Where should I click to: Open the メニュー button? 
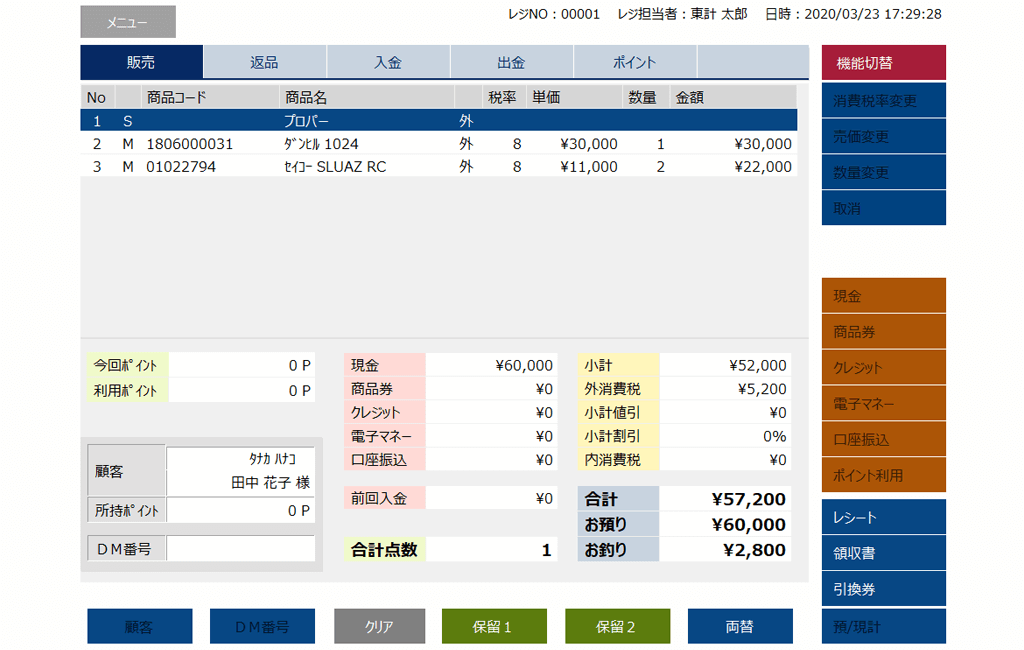coord(128,22)
